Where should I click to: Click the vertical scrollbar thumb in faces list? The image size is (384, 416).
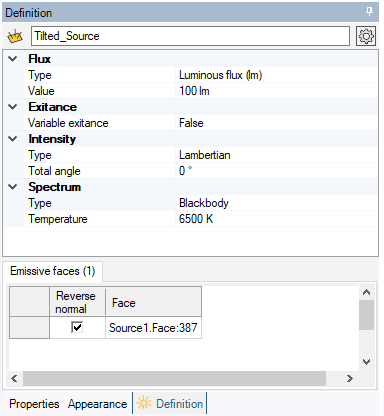366,315
